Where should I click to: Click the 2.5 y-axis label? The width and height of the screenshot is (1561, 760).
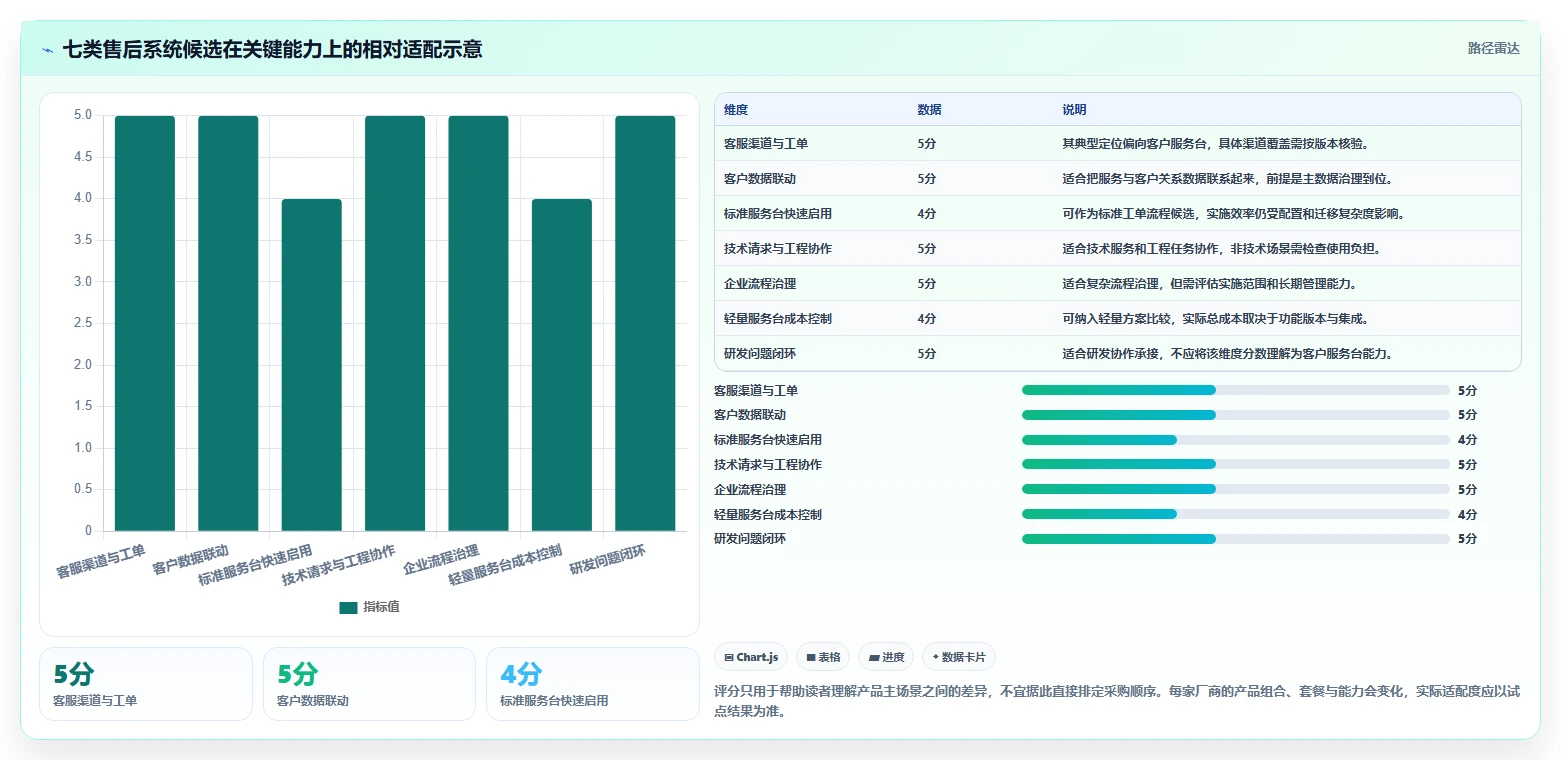(83, 323)
